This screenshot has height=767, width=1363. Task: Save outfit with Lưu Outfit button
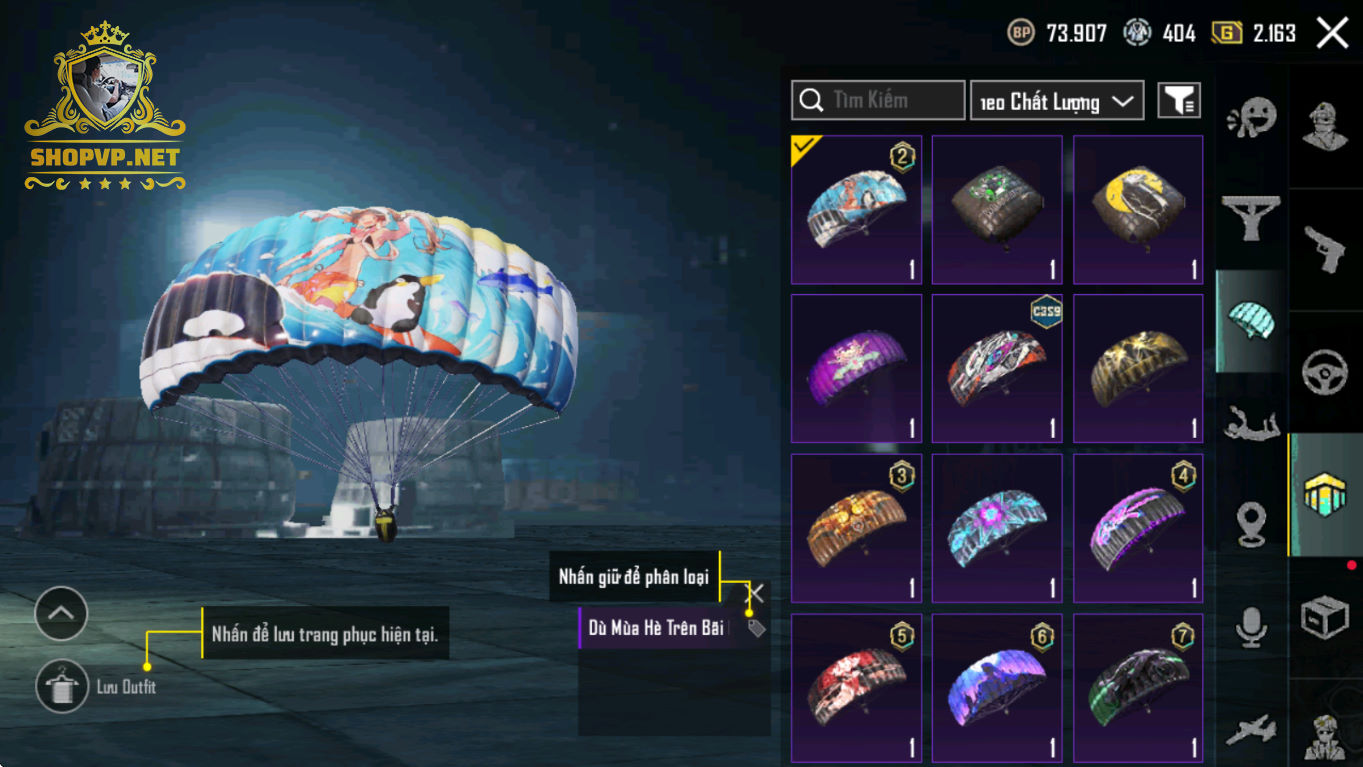(62, 687)
